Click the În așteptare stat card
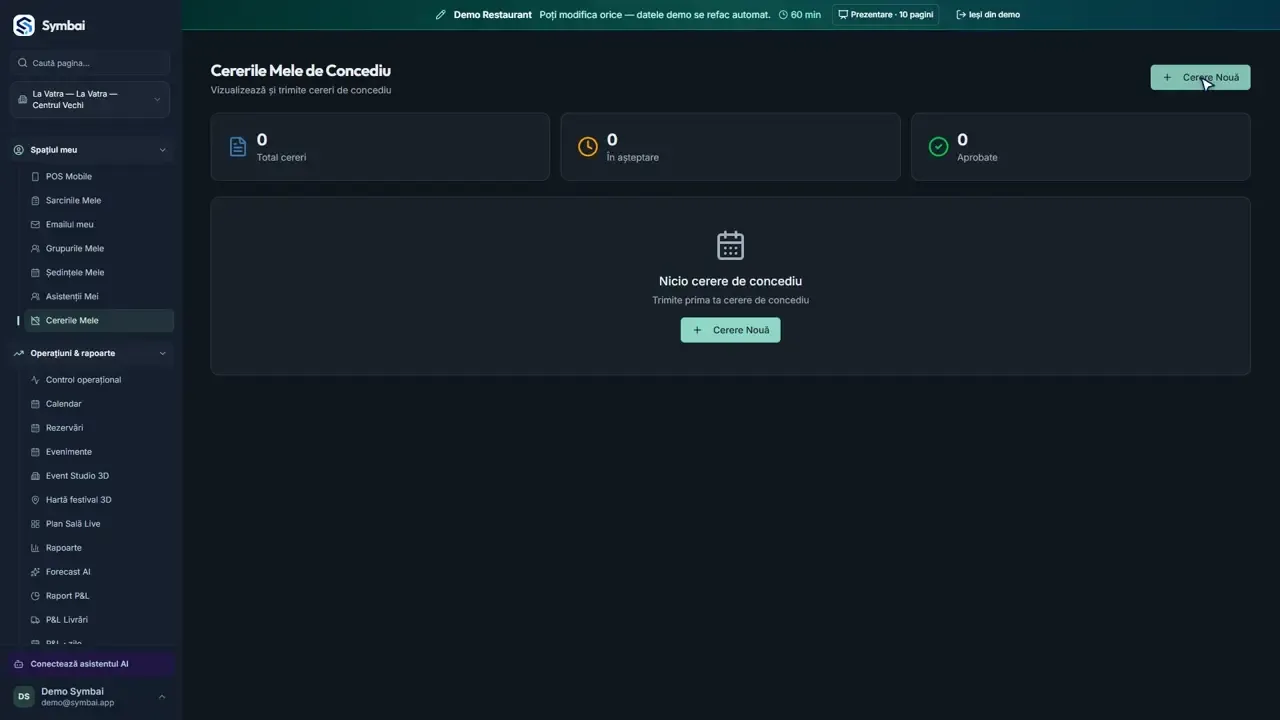 730,147
